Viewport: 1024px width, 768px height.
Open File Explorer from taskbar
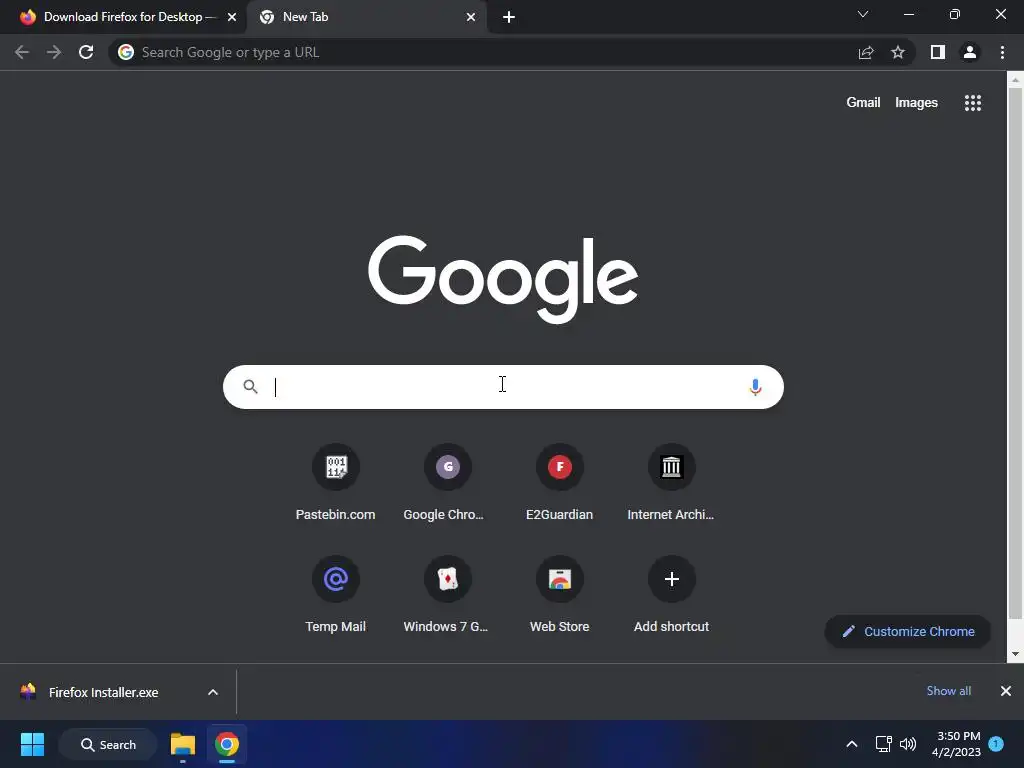tap(183, 744)
